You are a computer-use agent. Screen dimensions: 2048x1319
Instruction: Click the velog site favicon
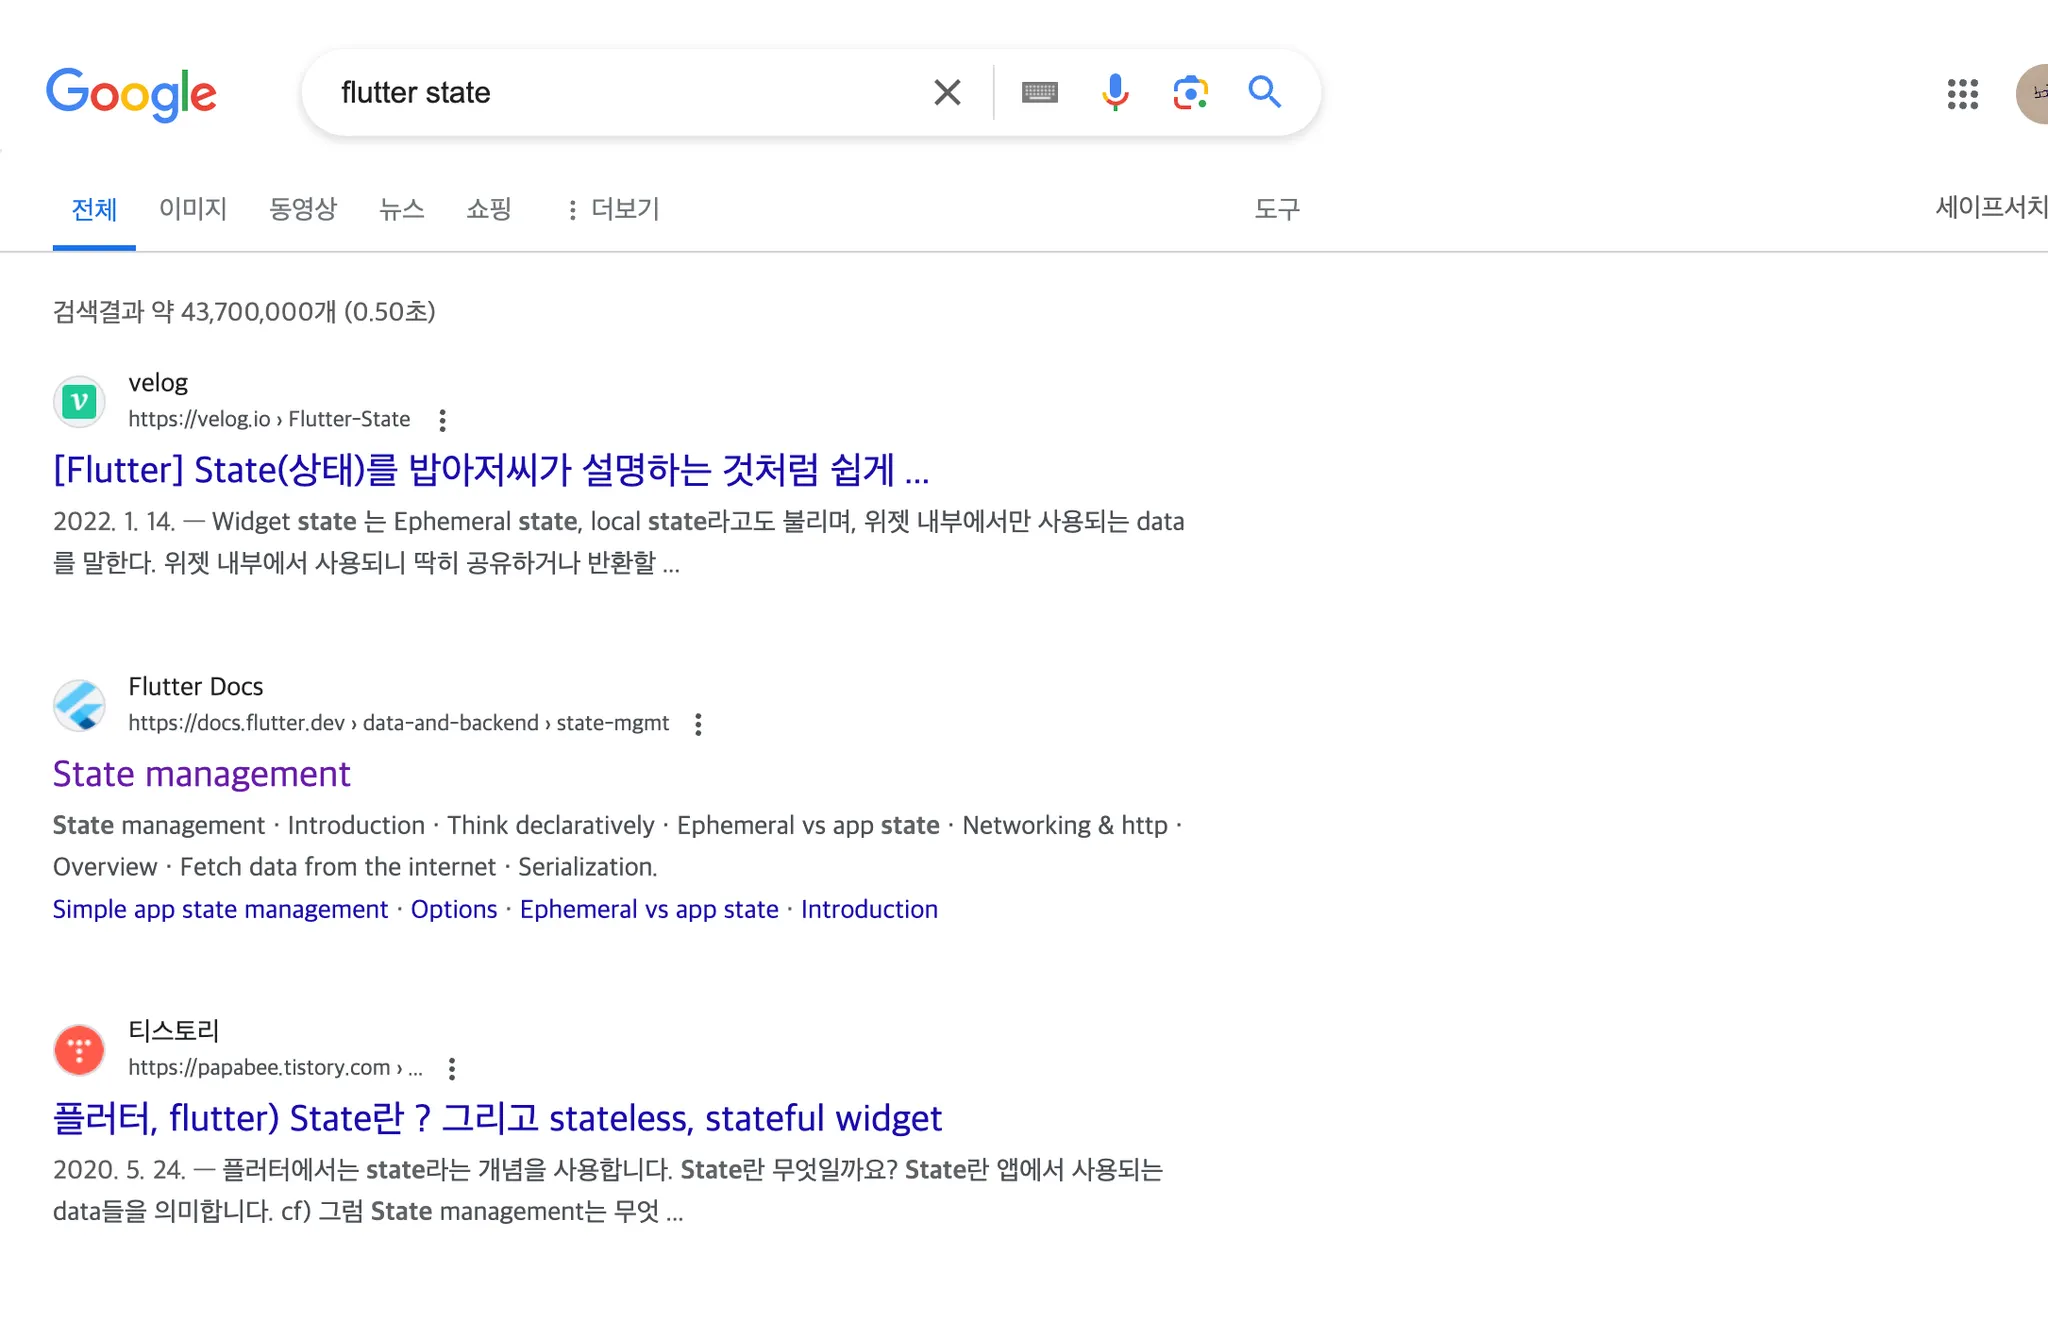click(79, 402)
